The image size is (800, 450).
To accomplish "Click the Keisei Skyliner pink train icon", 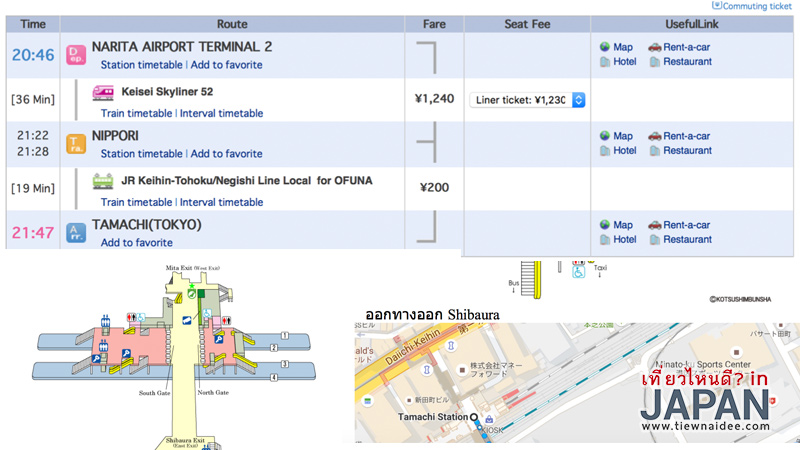I will 103,92.
